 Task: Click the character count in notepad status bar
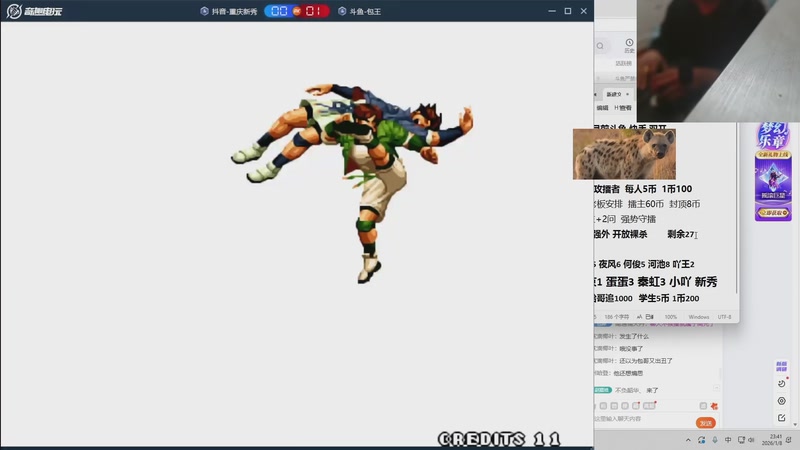coord(616,317)
